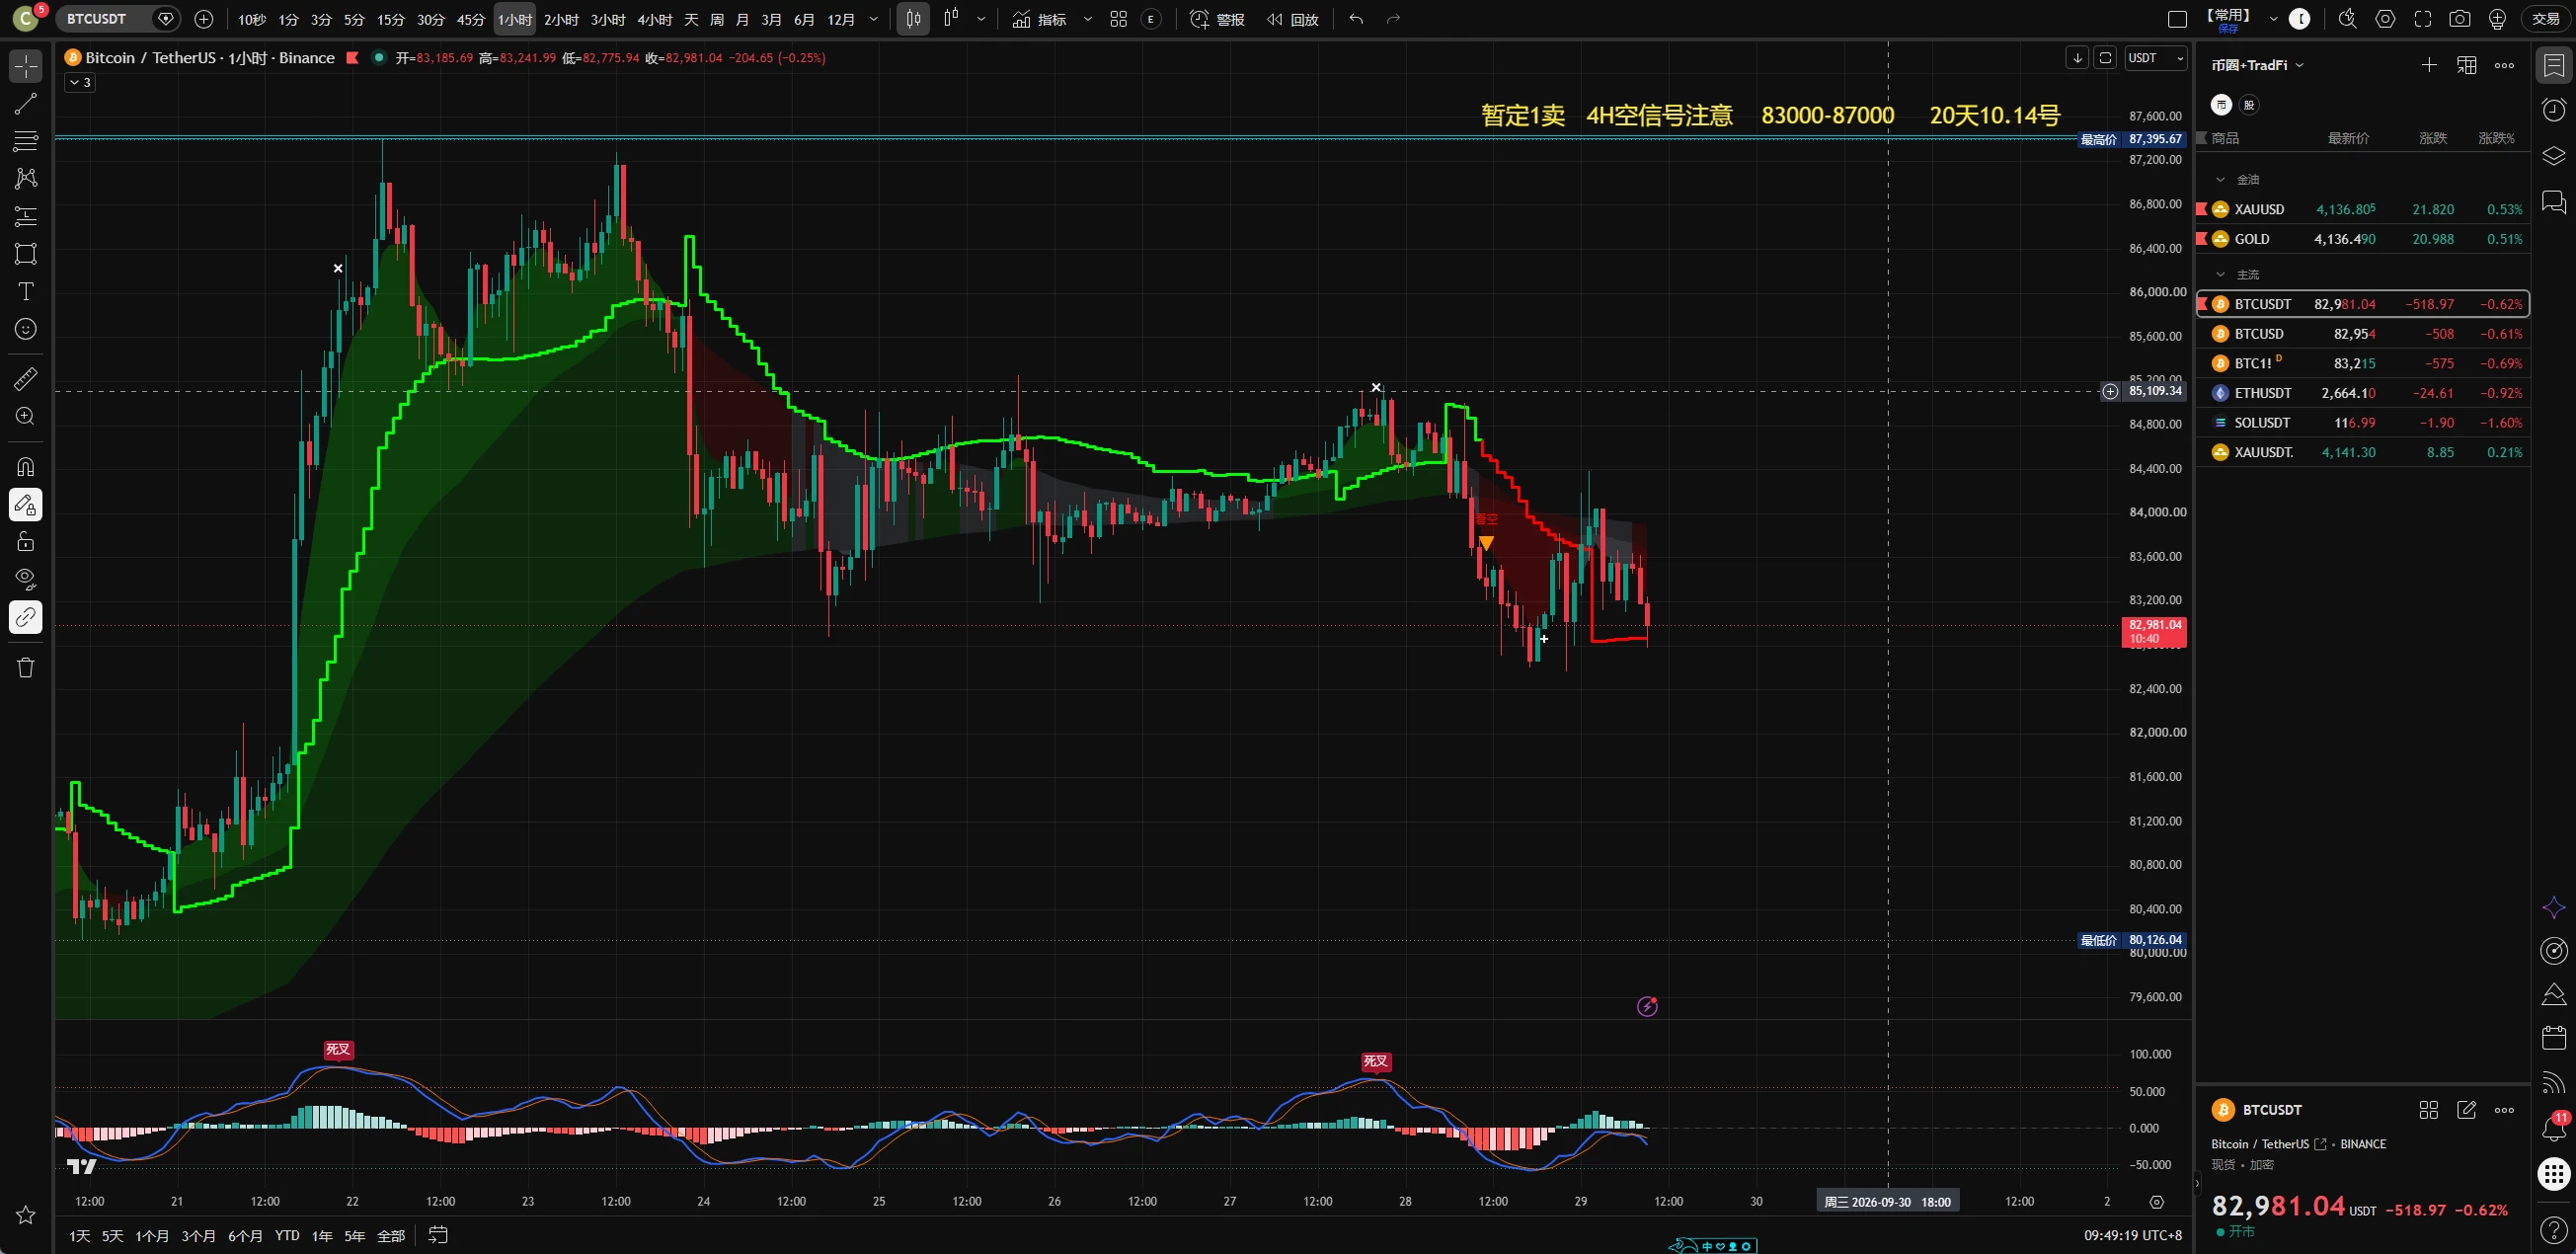
Task: Expand the USDT currency dropdown
Action: [x=2156, y=58]
